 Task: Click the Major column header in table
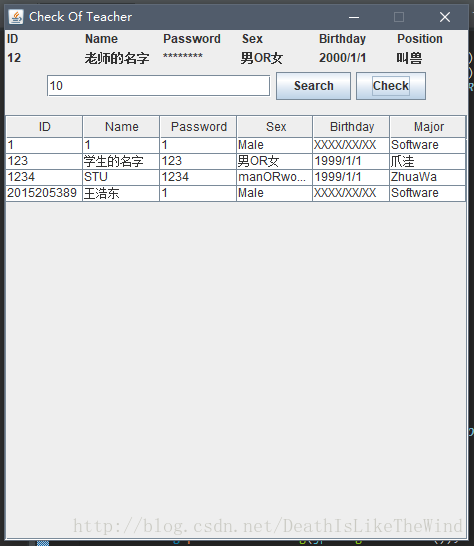pyautogui.click(x=428, y=127)
